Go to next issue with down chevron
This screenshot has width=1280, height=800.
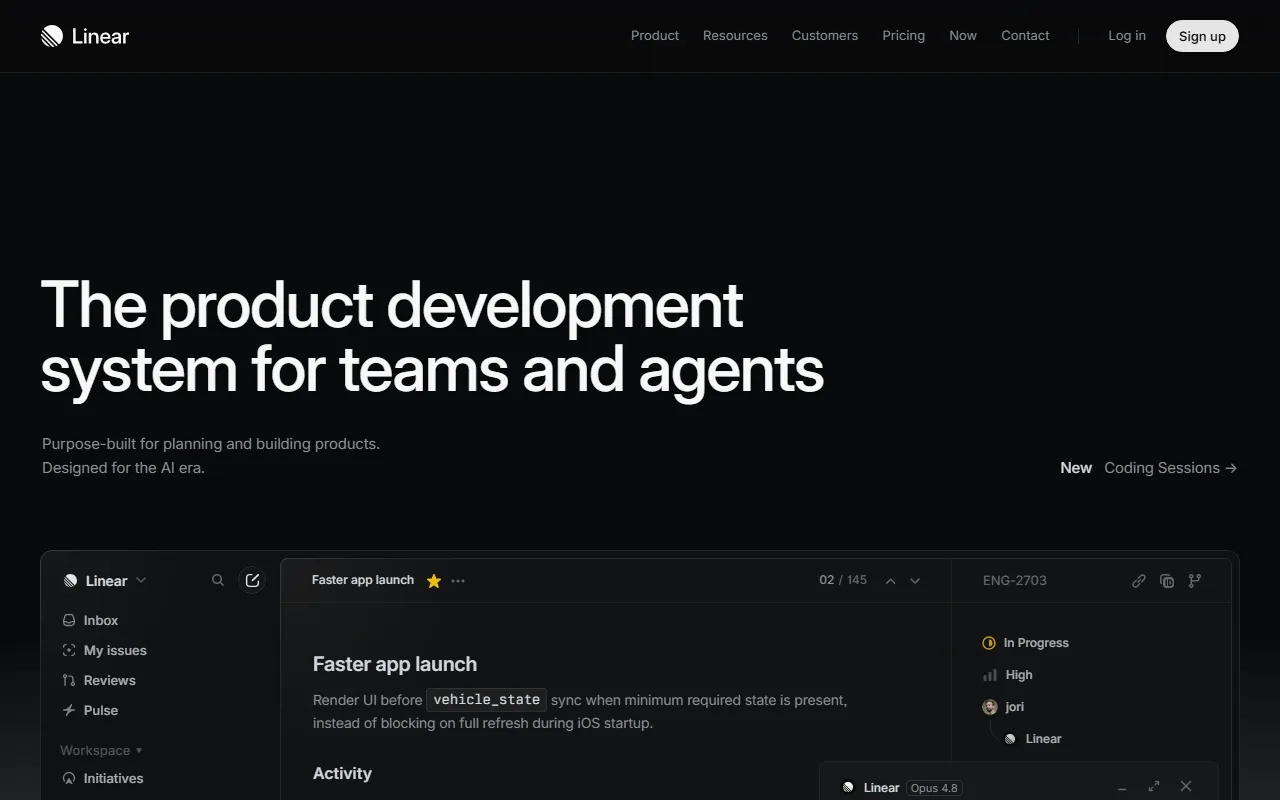[x=915, y=581]
